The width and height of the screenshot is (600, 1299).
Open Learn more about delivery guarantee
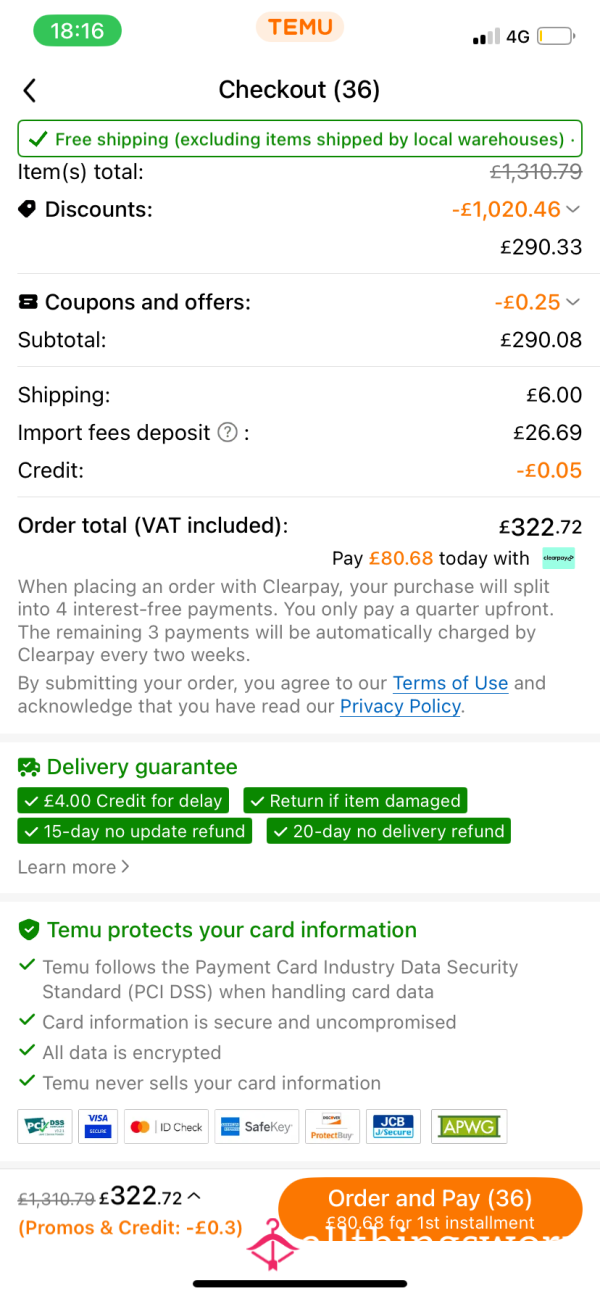pos(74,867)
